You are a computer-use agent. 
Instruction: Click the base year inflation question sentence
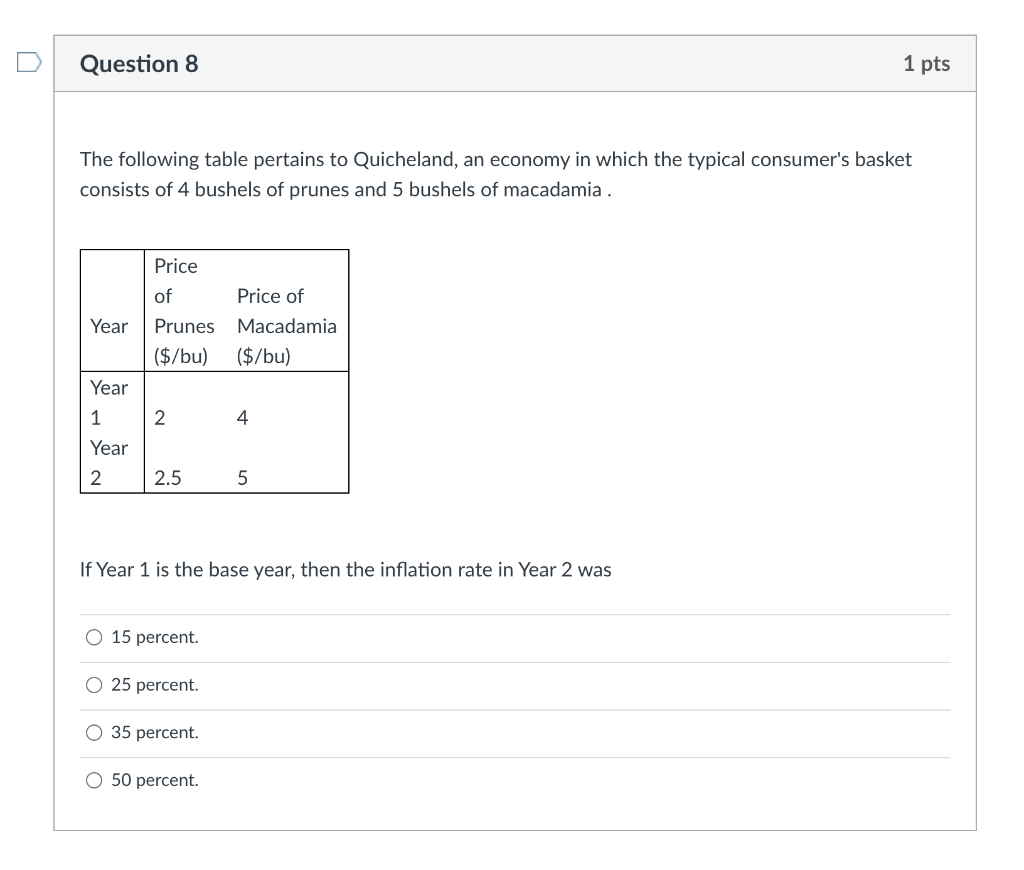(345, 569)
